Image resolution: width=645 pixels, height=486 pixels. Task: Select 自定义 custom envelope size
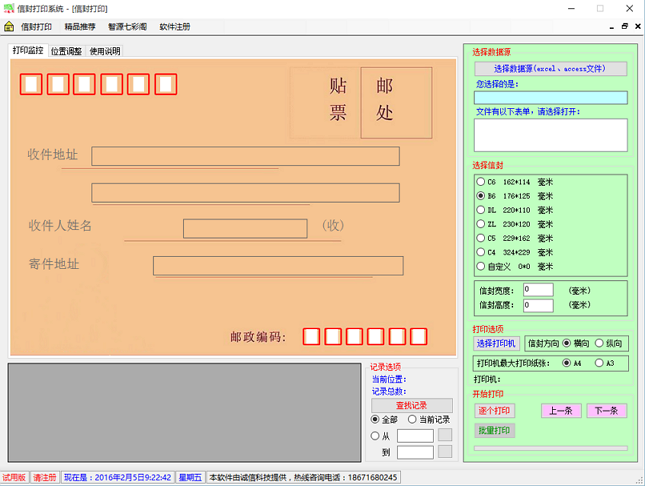[514, 266]
